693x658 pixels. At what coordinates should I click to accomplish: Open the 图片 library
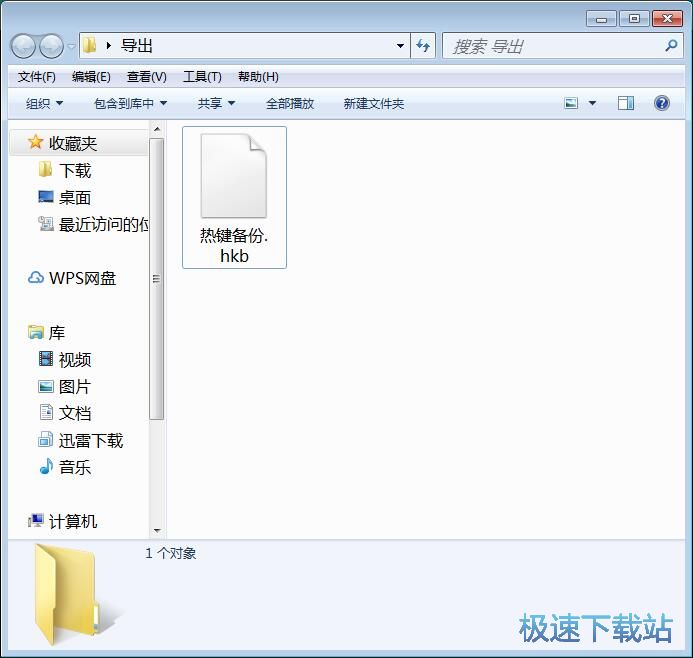click(x=75, y=387)
